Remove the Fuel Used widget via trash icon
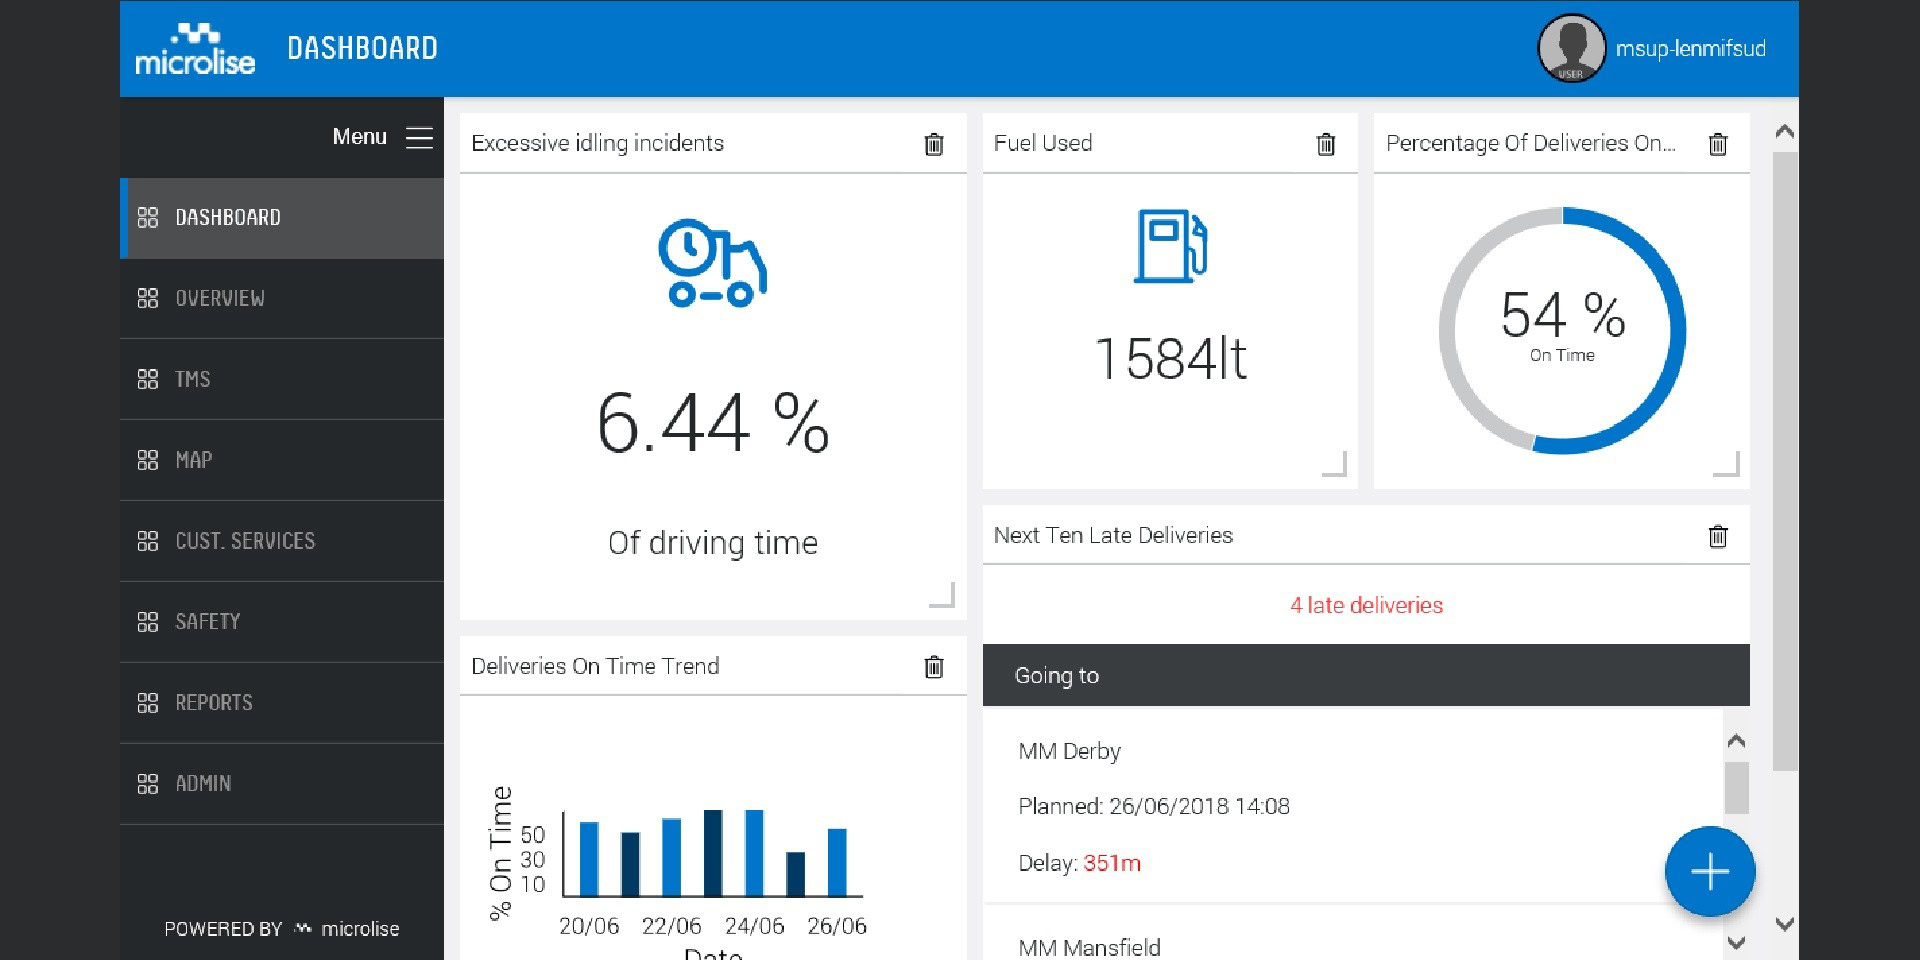 tap(1326, 145)
